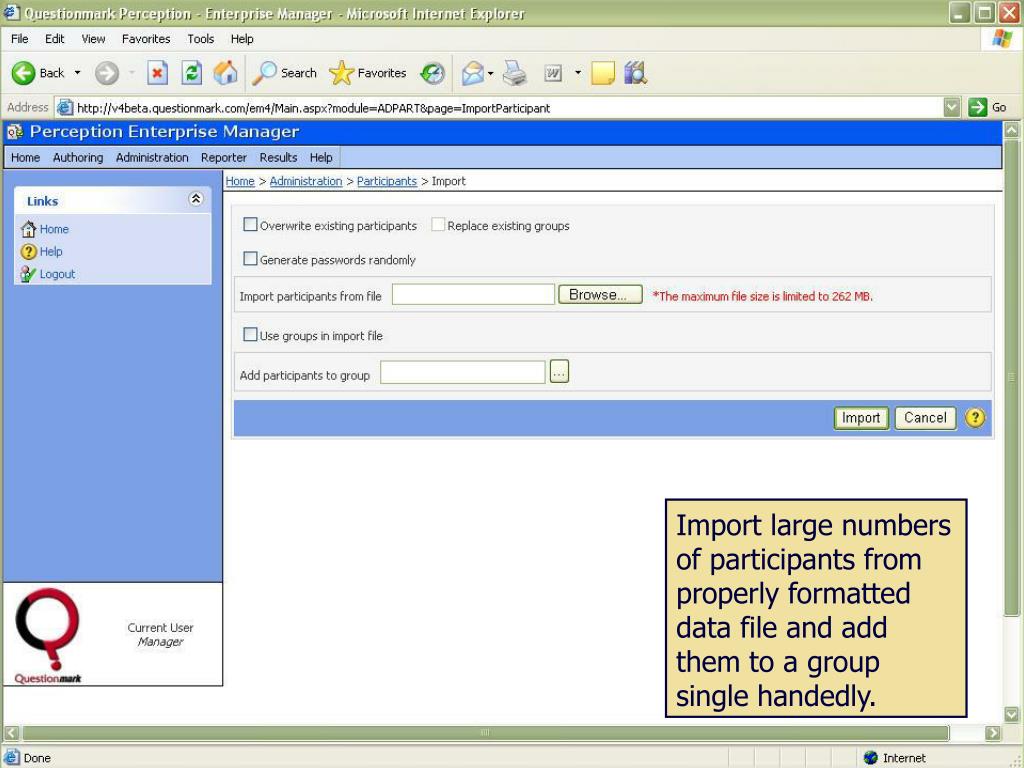1024x768 pixels.
Task: Open the Back button history dropdown arrow
Action: click(77, 72)
